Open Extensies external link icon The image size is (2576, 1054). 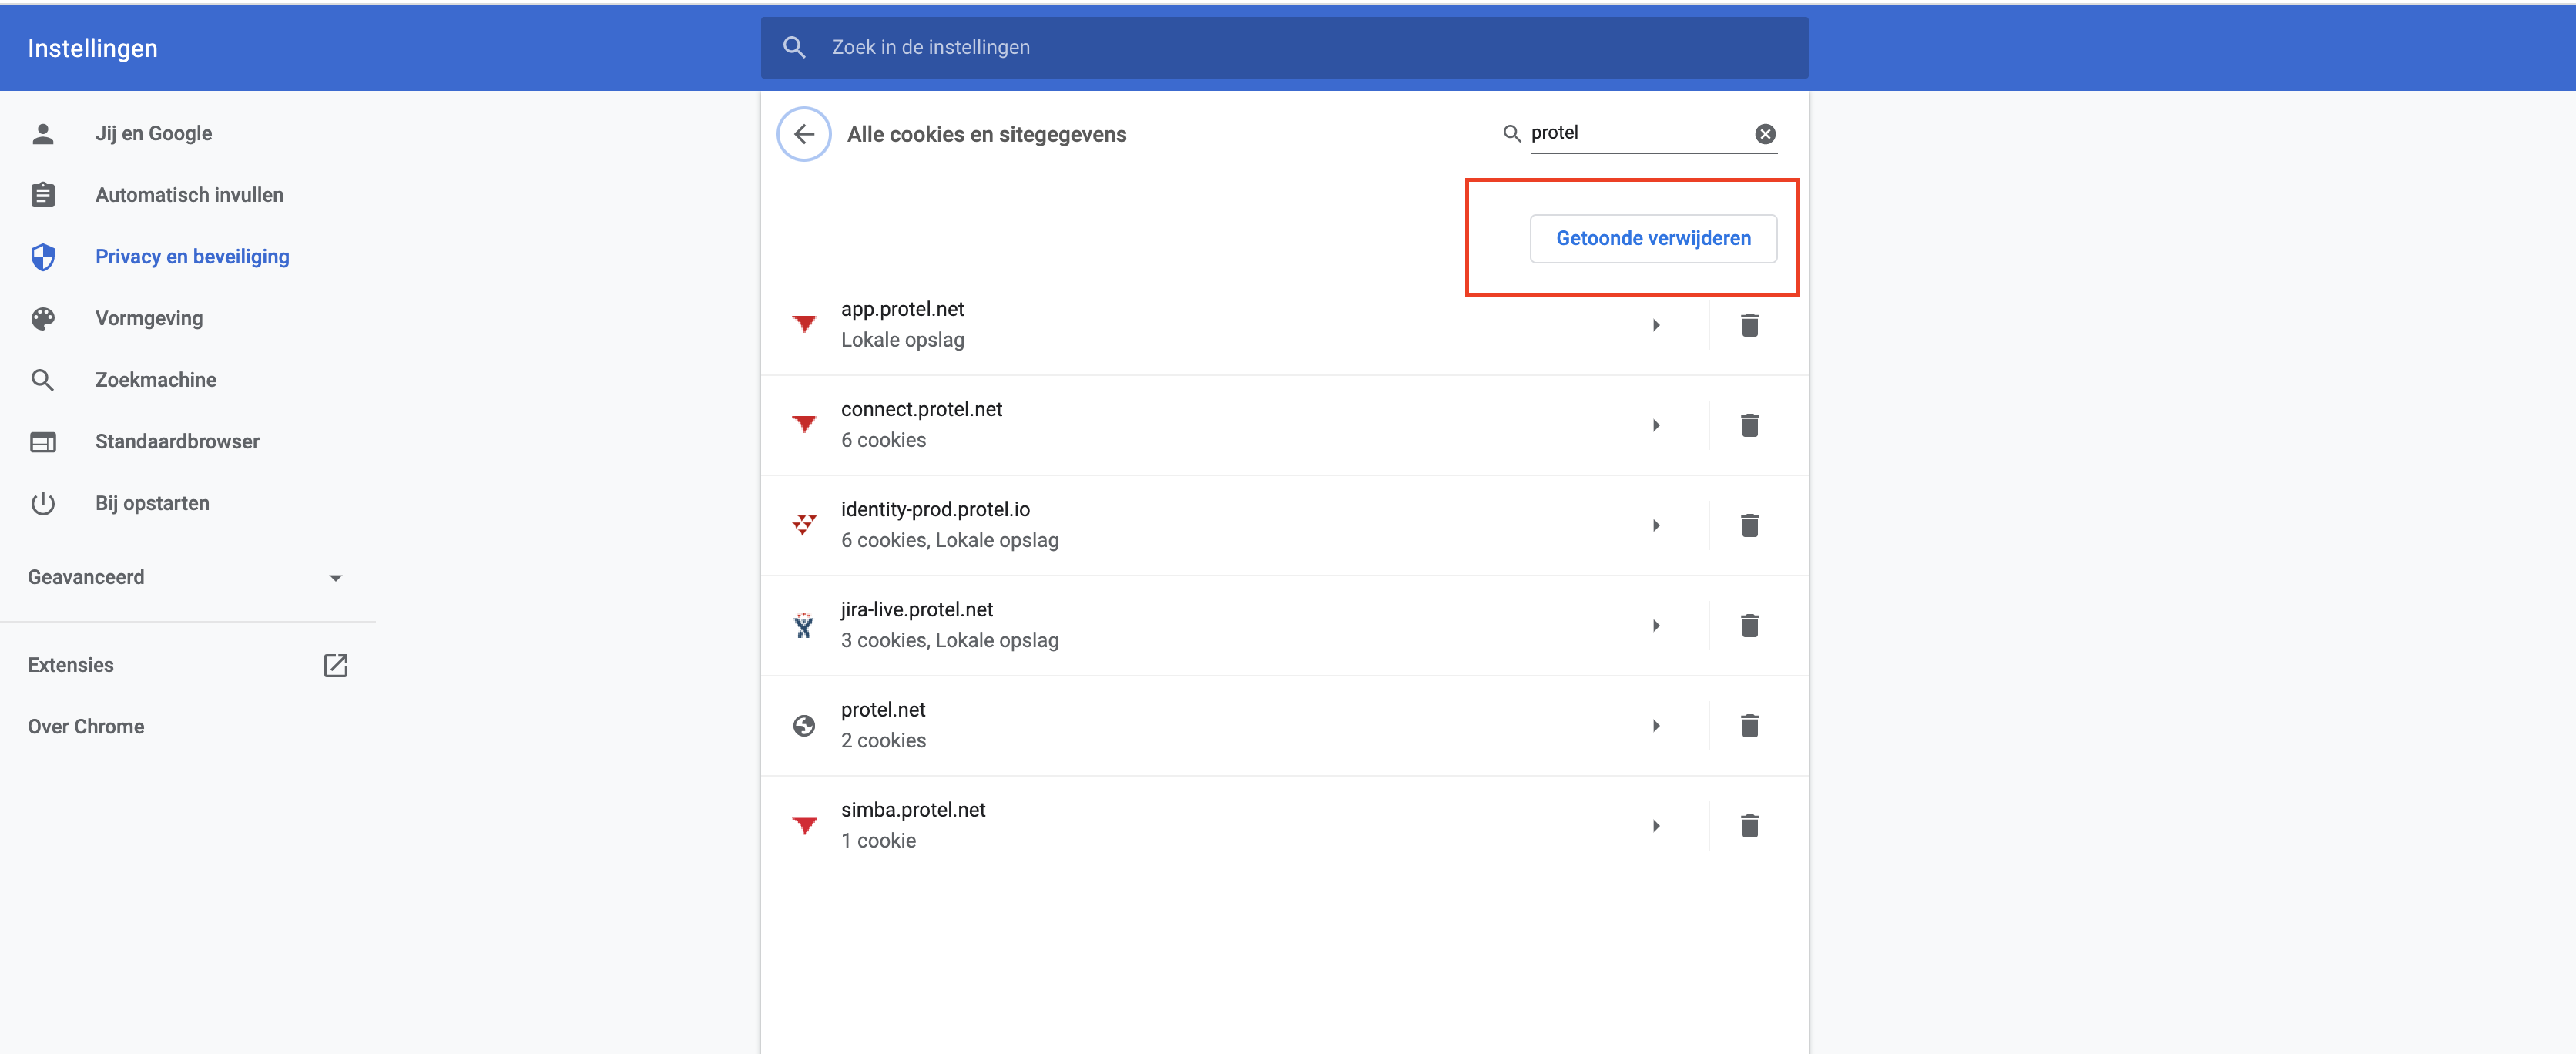[x=335, y=665]
